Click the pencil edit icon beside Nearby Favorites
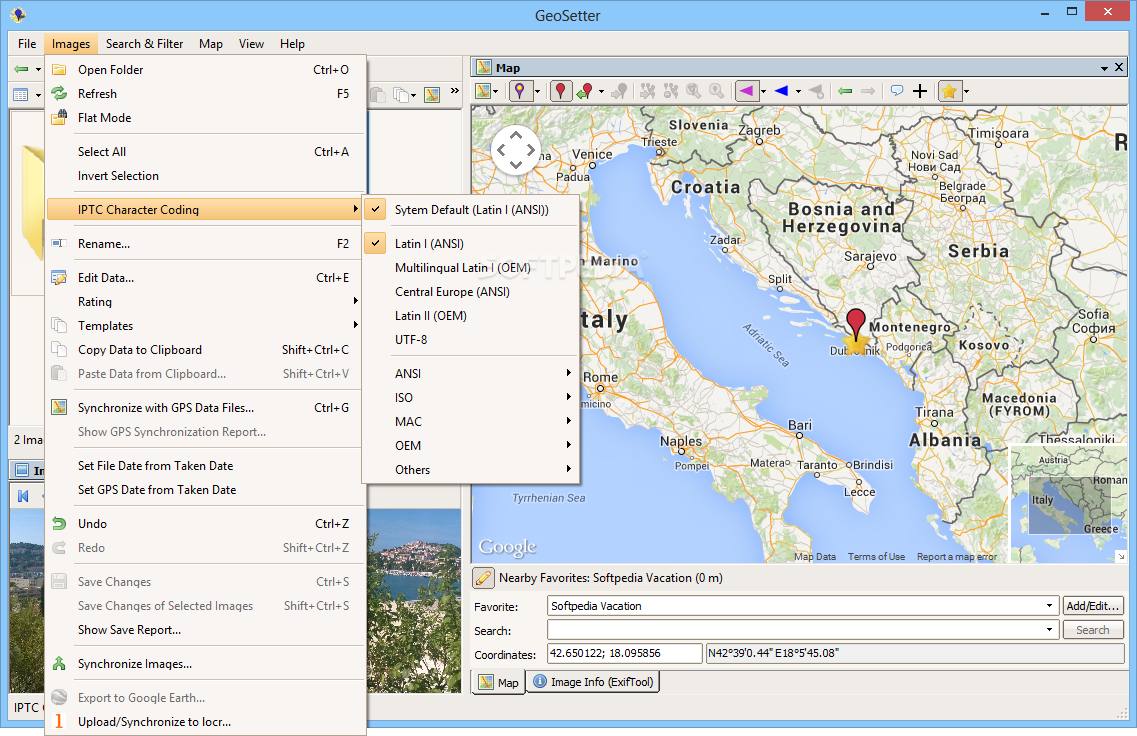Screen dimensions: 1137x736 pyautogui.click(x=483, y=578)
